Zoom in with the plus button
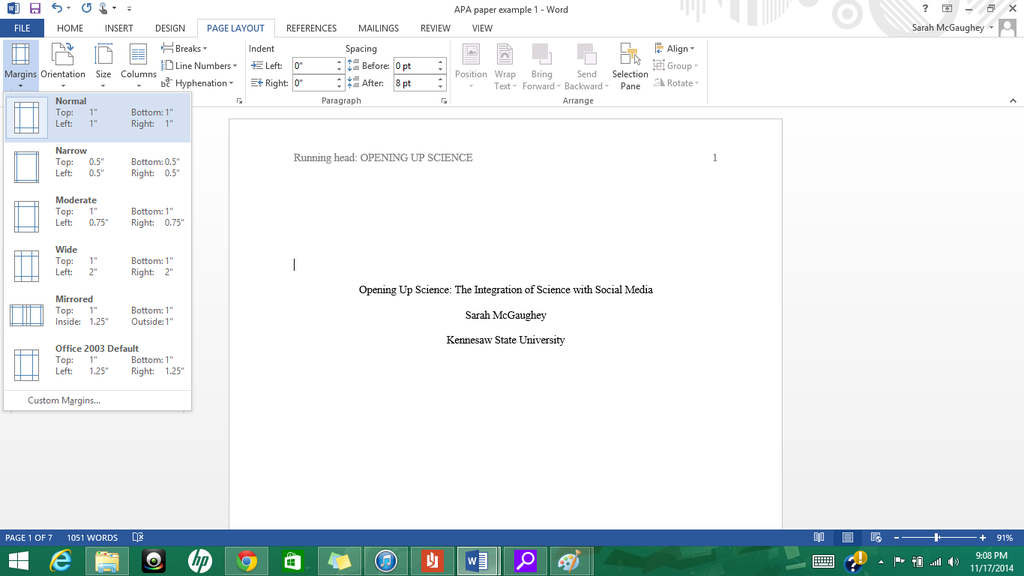The width and height of the screenshot is (1024, 576). [x=982, y=537]
